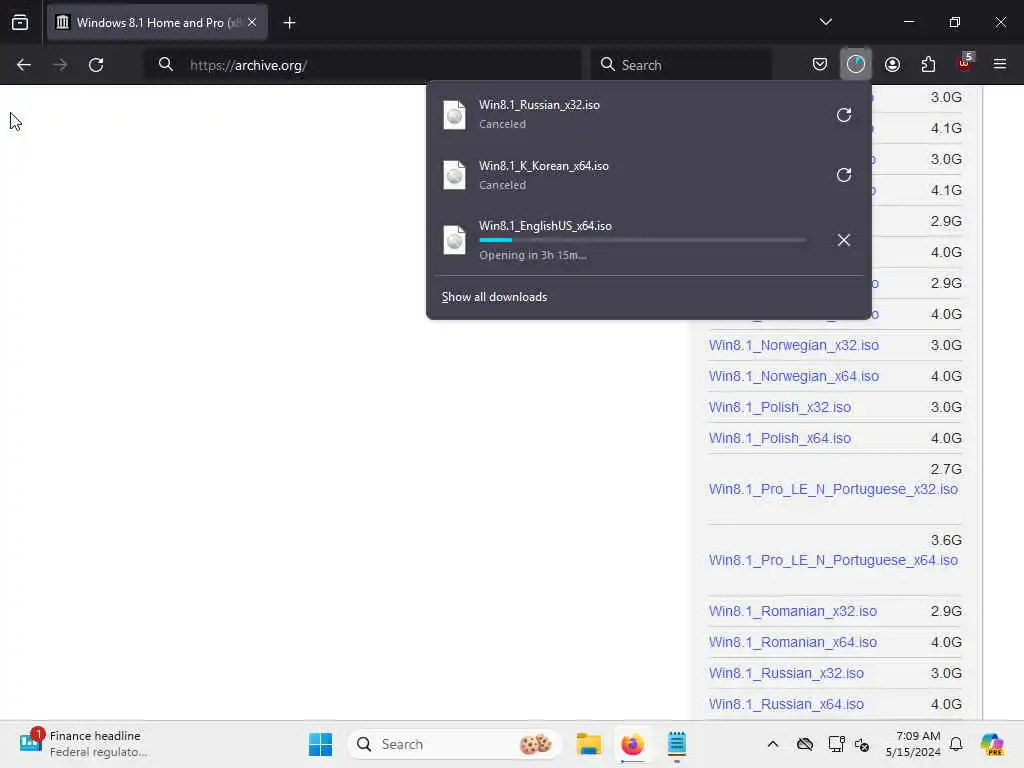1024x768 pixels.
Task: Click the 'Opening in 3h 15m...' status text
Action: (533, 255)
